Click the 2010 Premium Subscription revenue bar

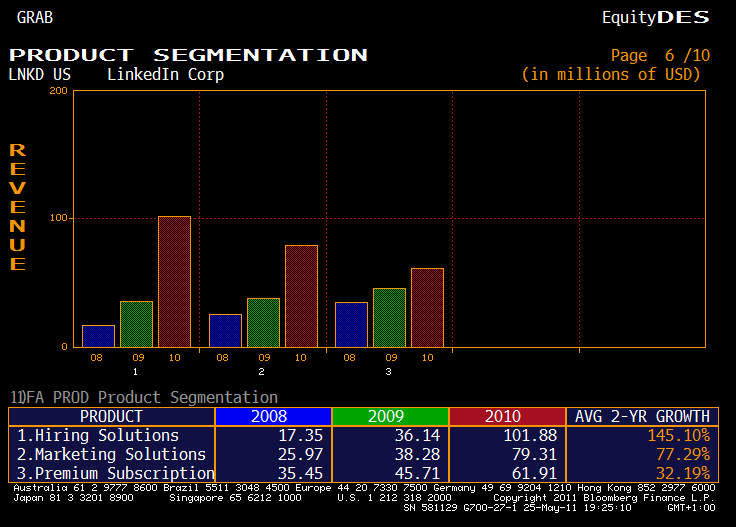(x=427, y=307)
